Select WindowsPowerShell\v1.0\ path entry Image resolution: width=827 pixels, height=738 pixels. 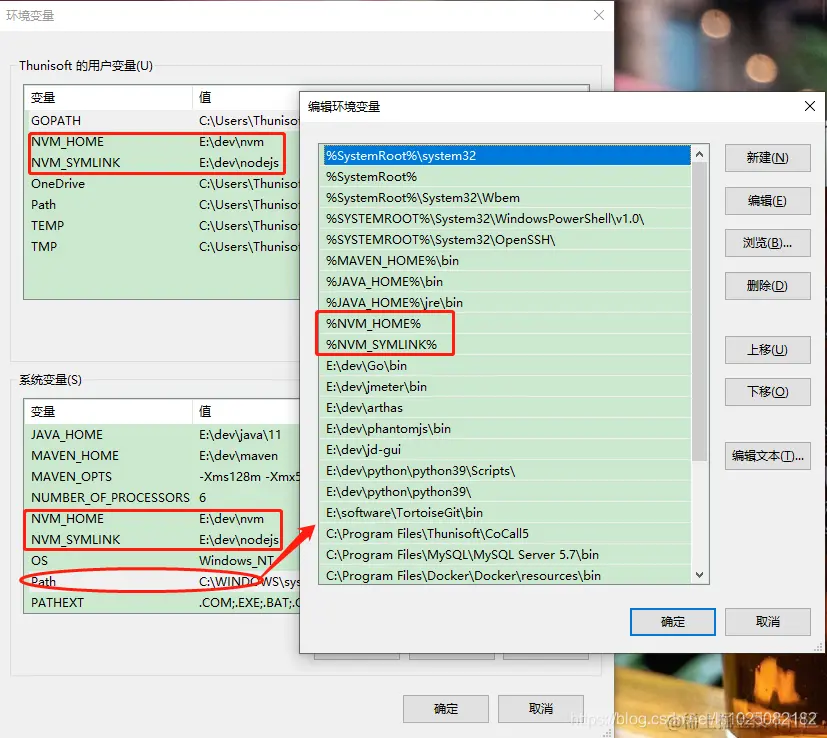click(x=505, y=218)
